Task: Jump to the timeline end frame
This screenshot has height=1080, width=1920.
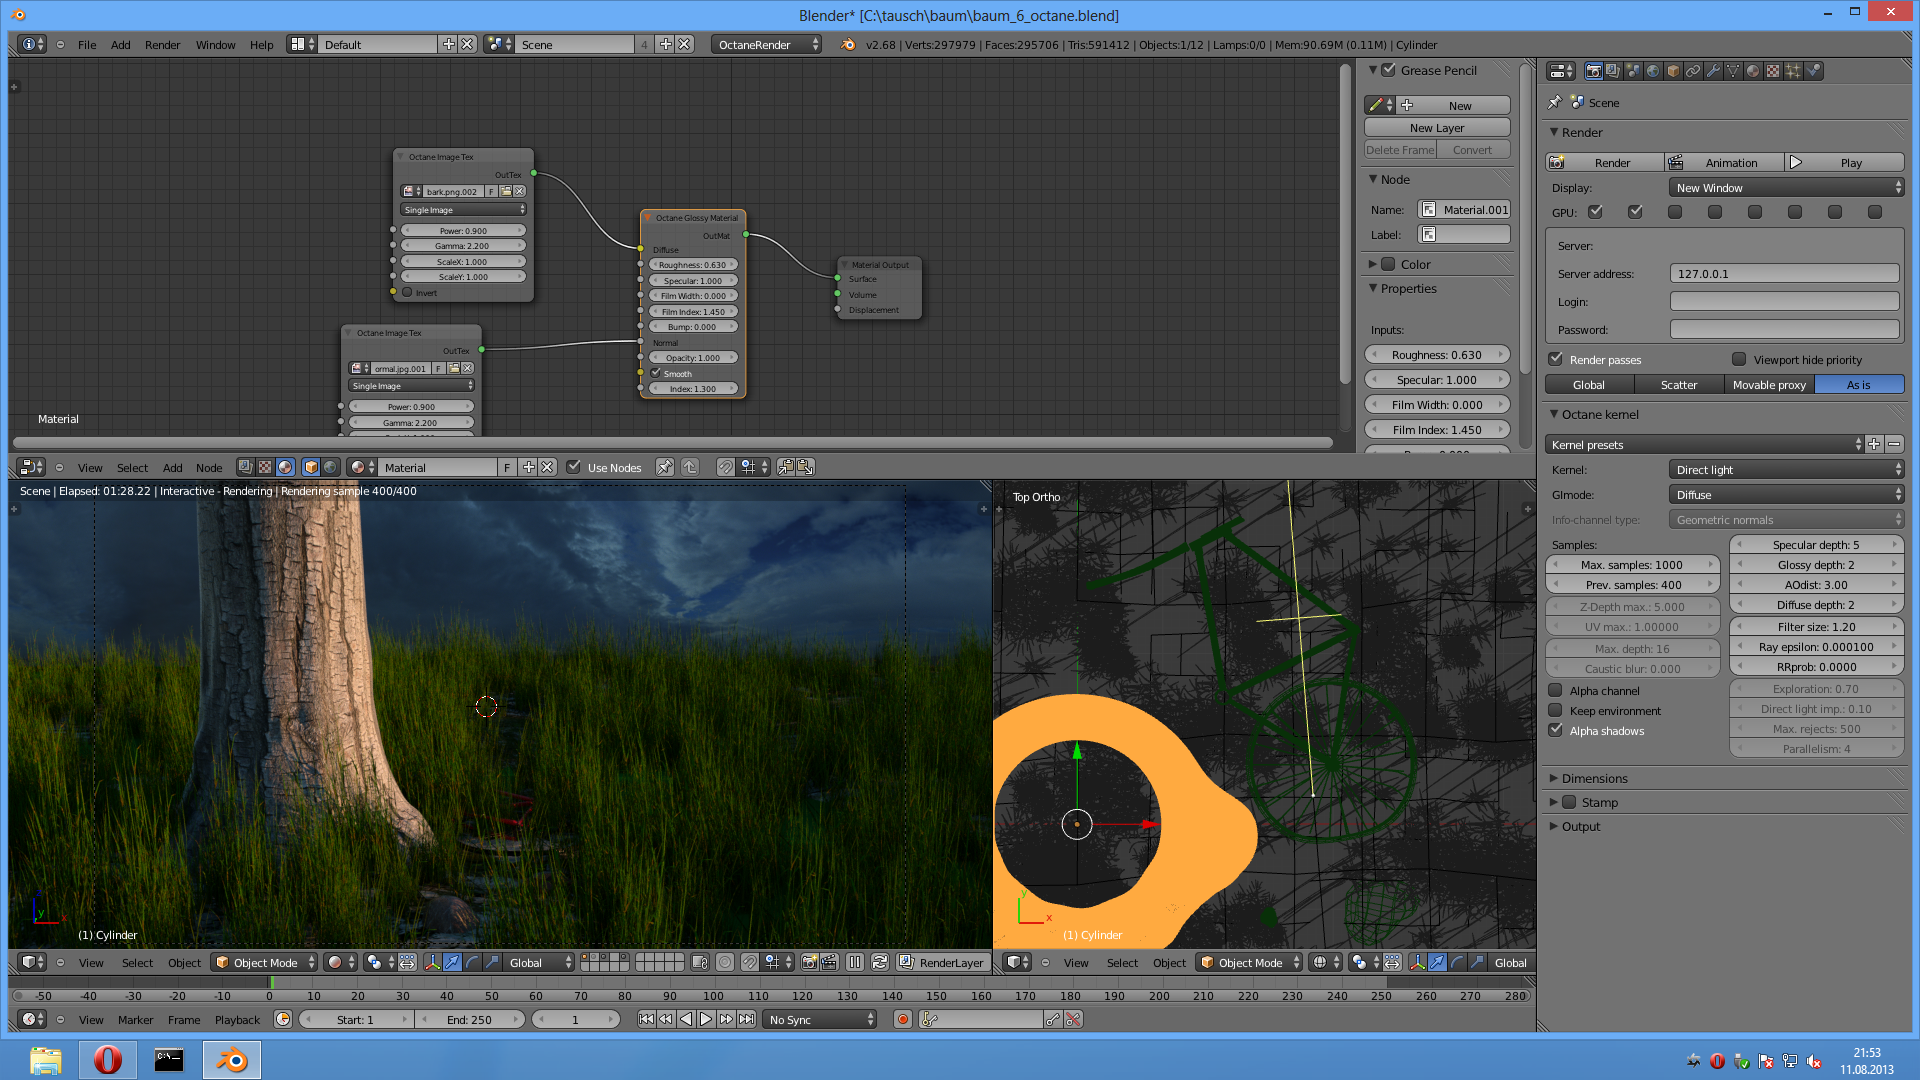Action: click(746, 1019)
